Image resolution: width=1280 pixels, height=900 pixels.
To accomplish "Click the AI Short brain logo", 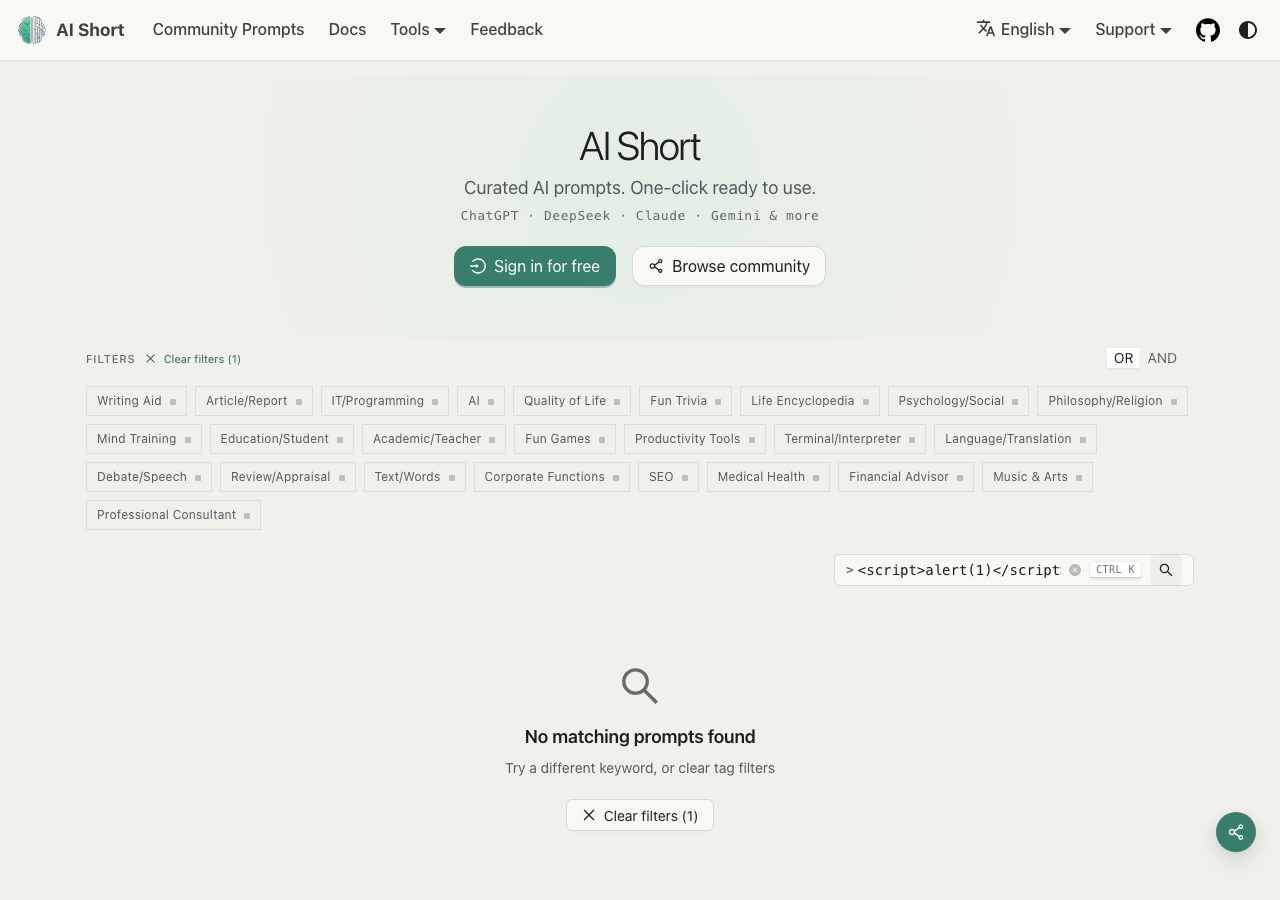I will click(32, 30).
